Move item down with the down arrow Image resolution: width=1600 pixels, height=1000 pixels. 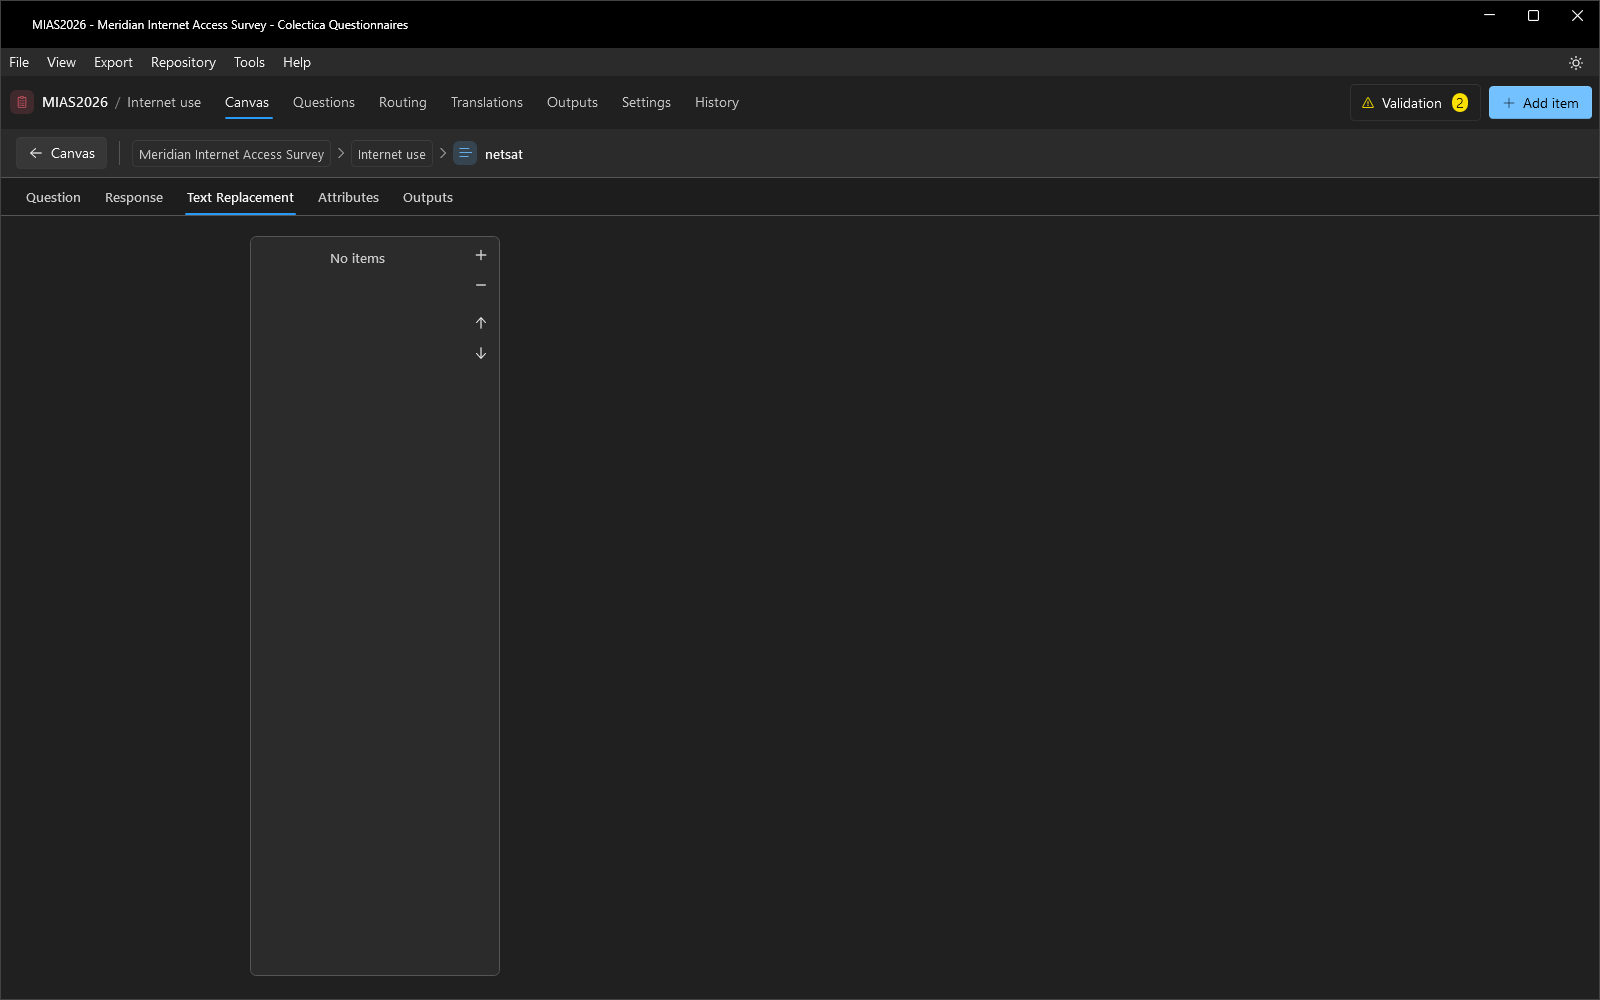pyautogui.click(x=481, y=353)
